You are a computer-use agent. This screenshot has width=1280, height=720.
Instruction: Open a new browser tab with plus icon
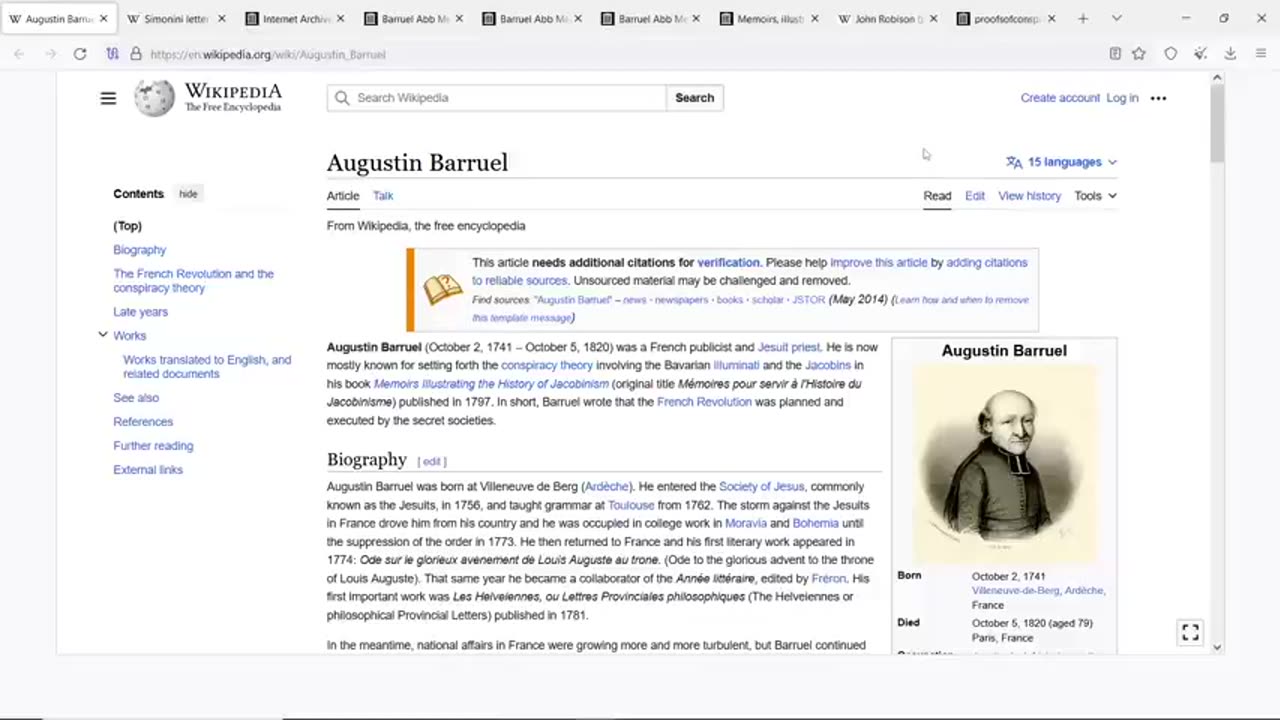coord(1083,18)
